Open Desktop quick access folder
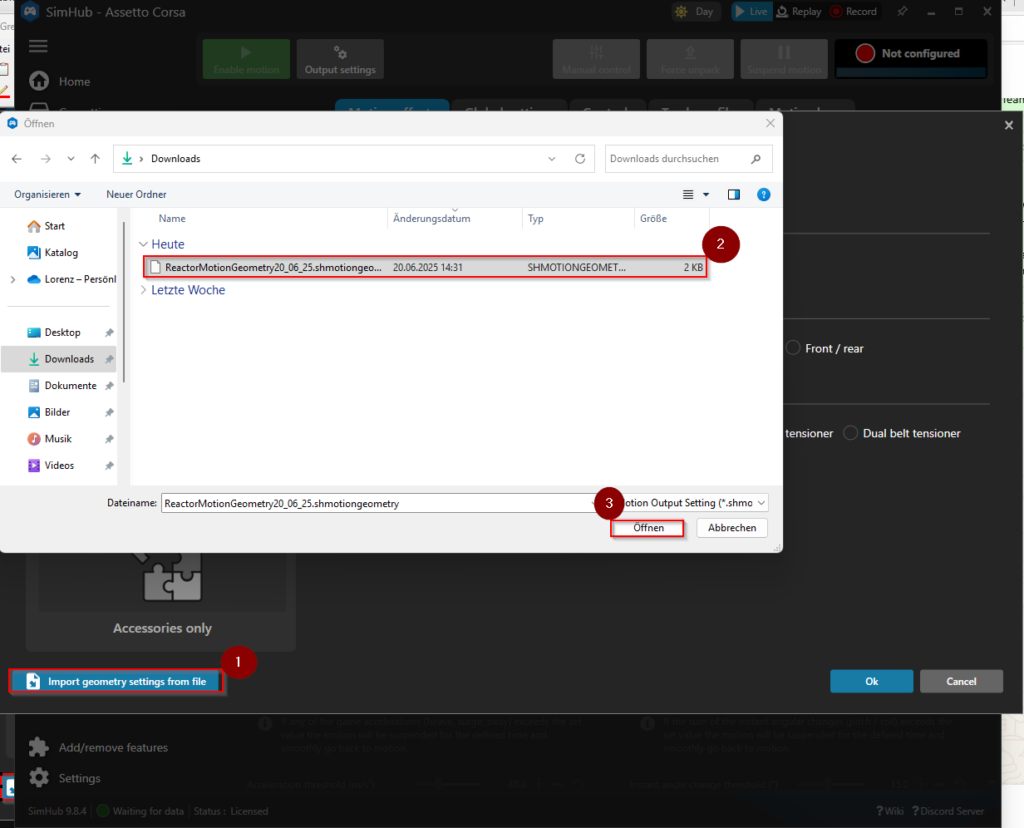This screenshot has width=1024, height=828. (x=54, y=332)
